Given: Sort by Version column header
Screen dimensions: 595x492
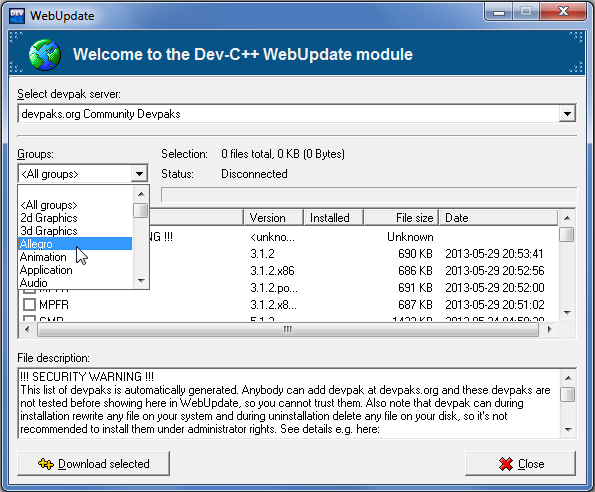Looking at the screenshot, I should pos(273,218).
